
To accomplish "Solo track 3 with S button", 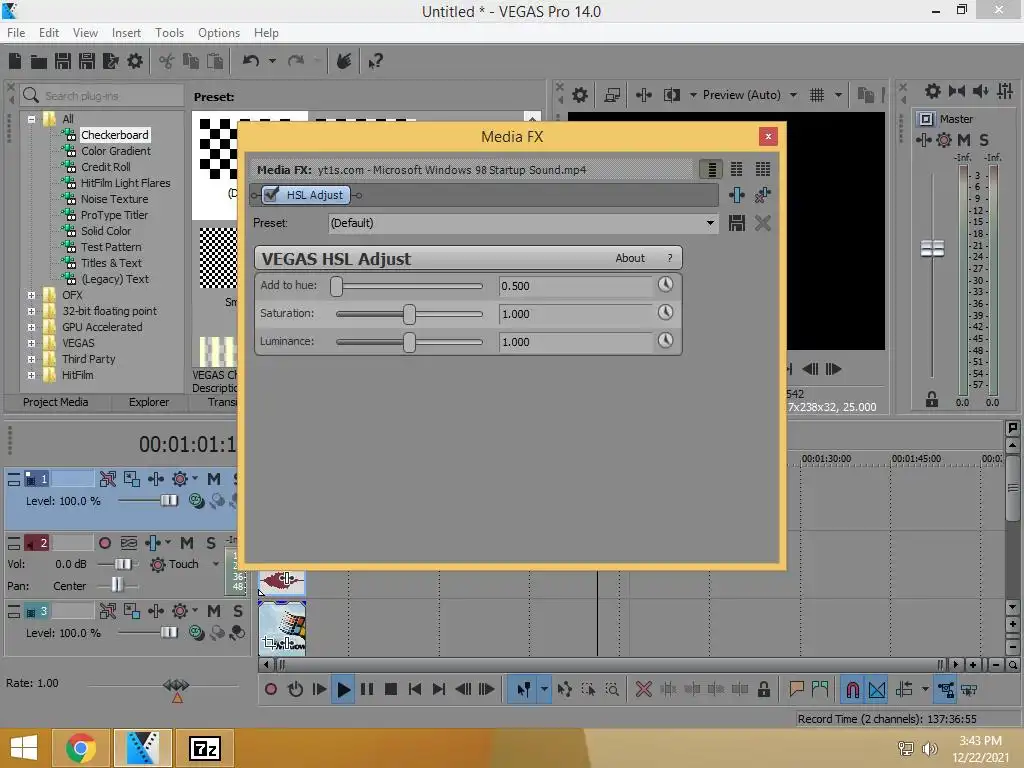I will click(x=238, y=611).
